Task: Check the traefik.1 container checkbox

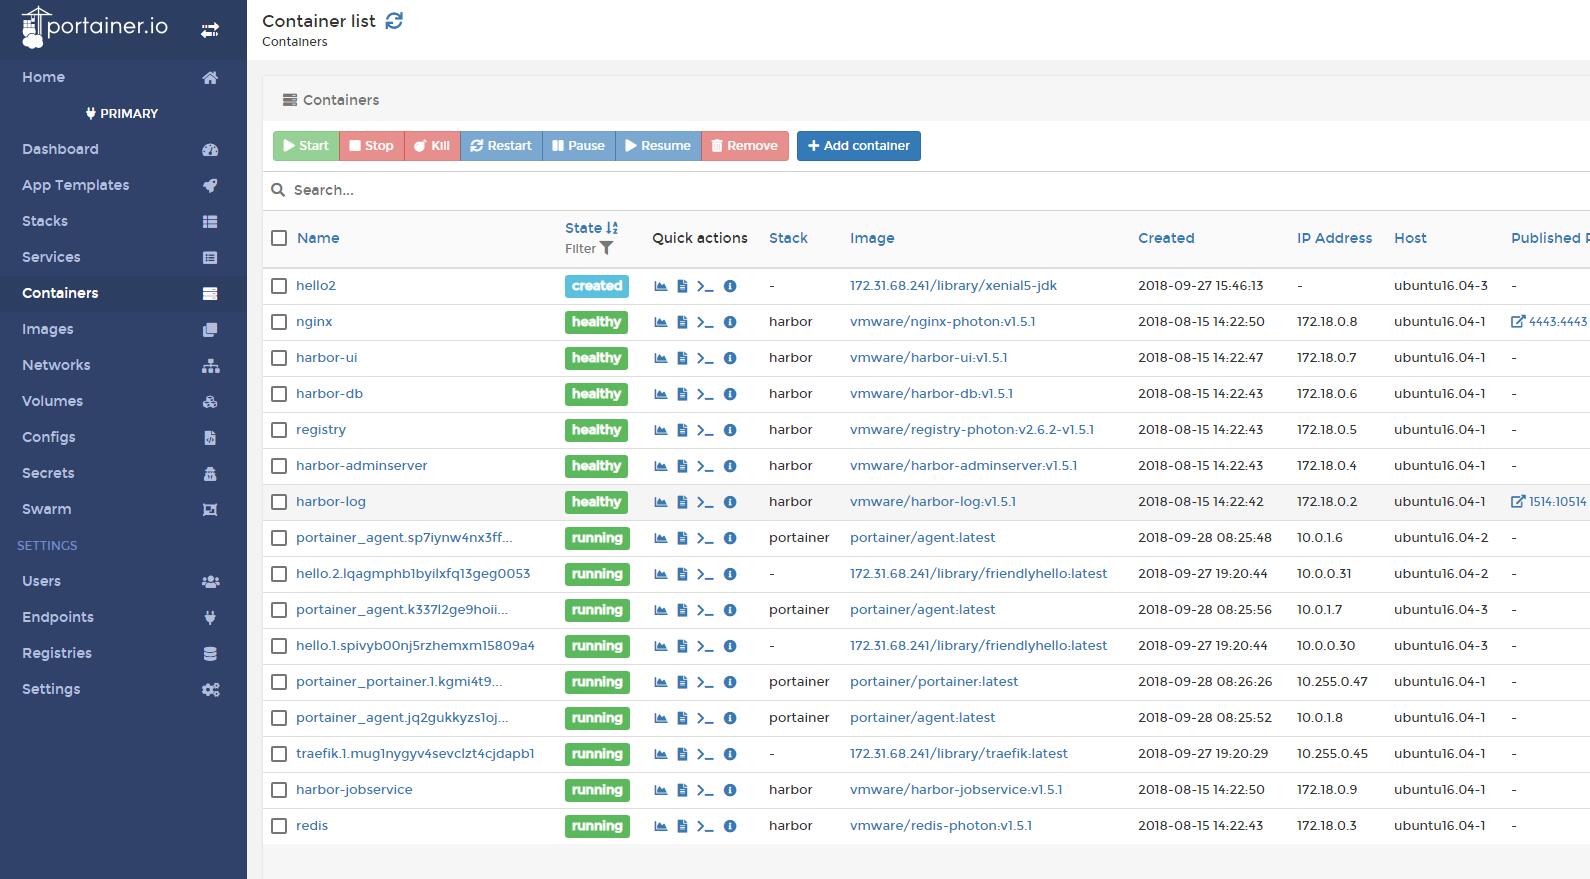Action: (x=279, y=754)
